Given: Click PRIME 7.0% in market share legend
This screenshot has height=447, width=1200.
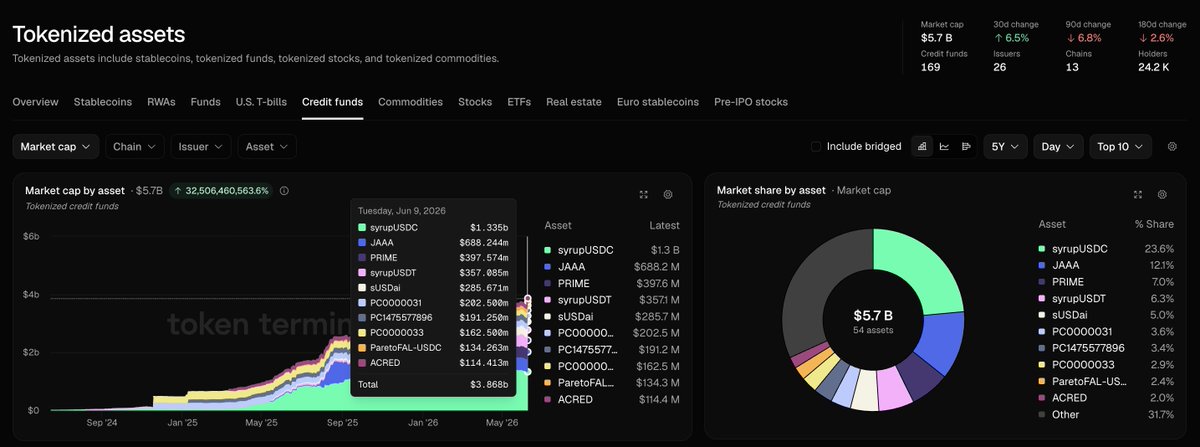Looking at the screenshot, I should (1106, 282).
